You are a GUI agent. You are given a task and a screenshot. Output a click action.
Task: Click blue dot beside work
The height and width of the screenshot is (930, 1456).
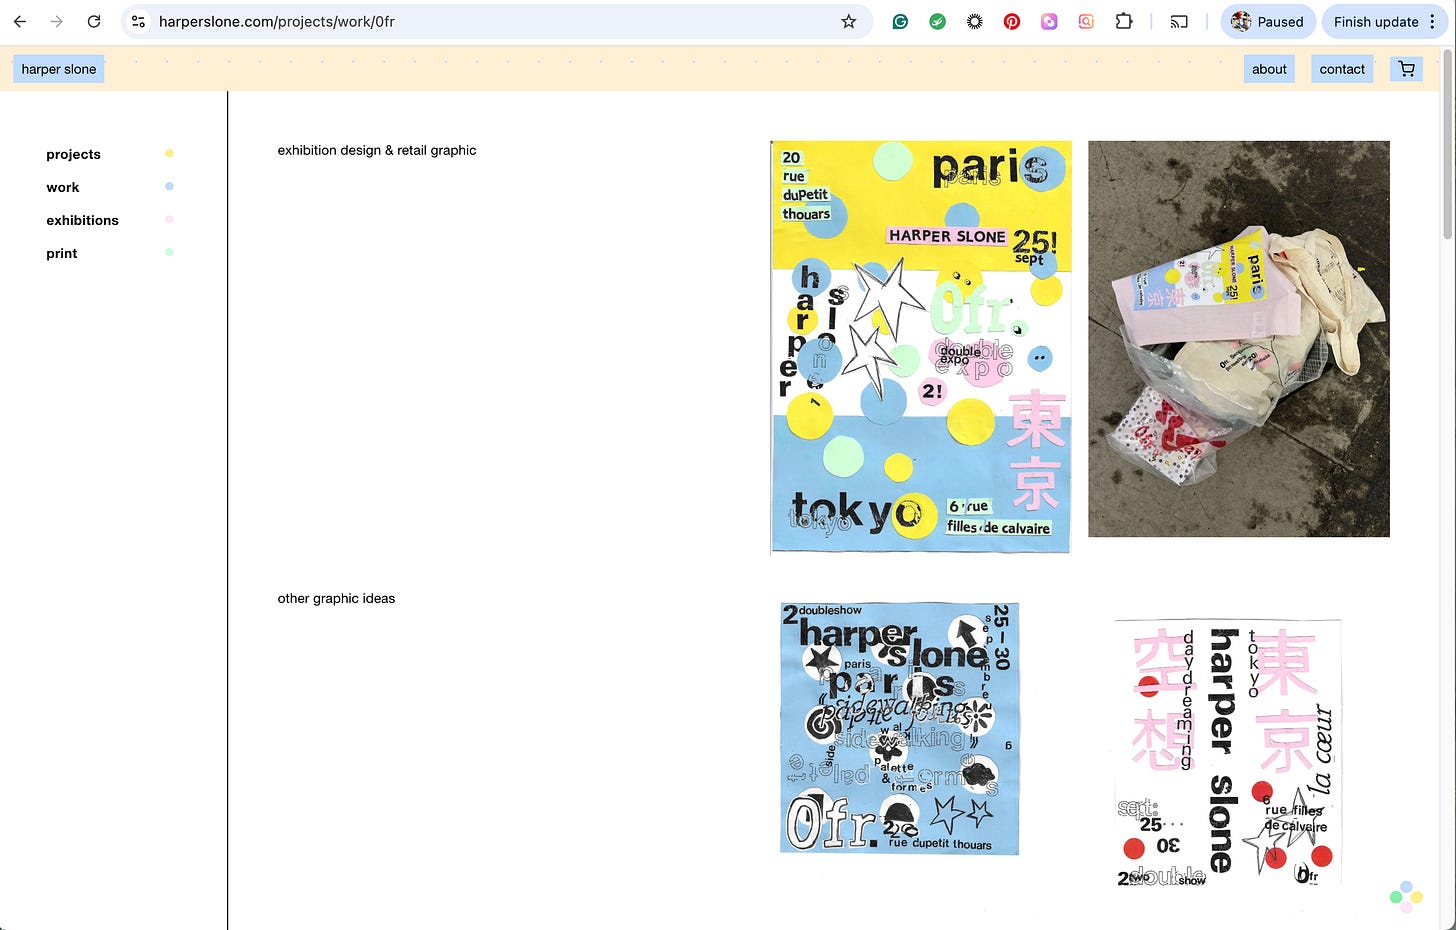click(x=169, y=186)
